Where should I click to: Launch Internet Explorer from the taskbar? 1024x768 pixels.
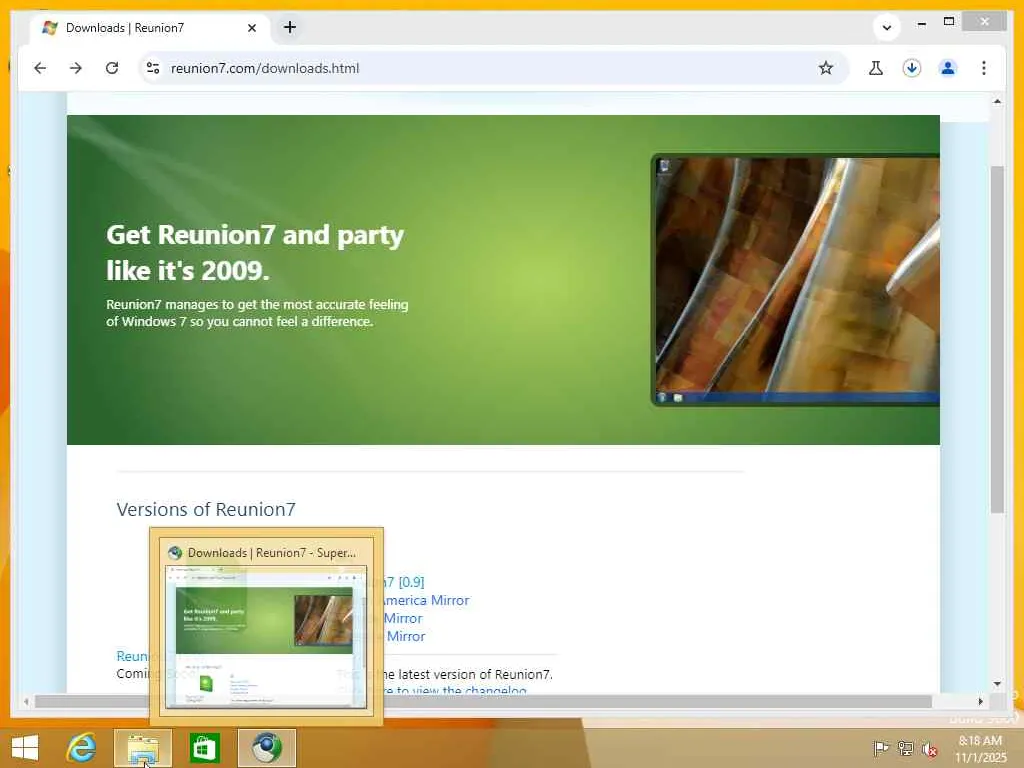pyautogui.click(x=82, y=748)
